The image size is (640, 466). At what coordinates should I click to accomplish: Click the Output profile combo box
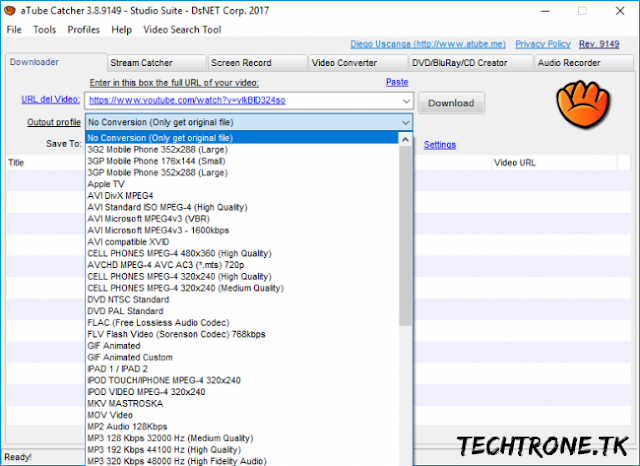click(x=249, y=122)
